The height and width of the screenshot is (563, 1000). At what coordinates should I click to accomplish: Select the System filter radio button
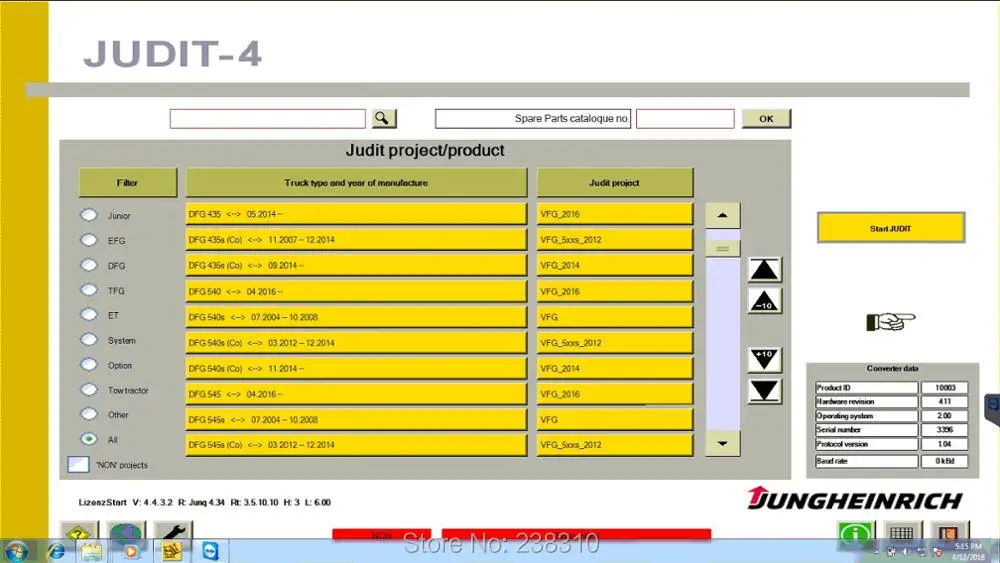pyautogui.click(x=89, y=339)
